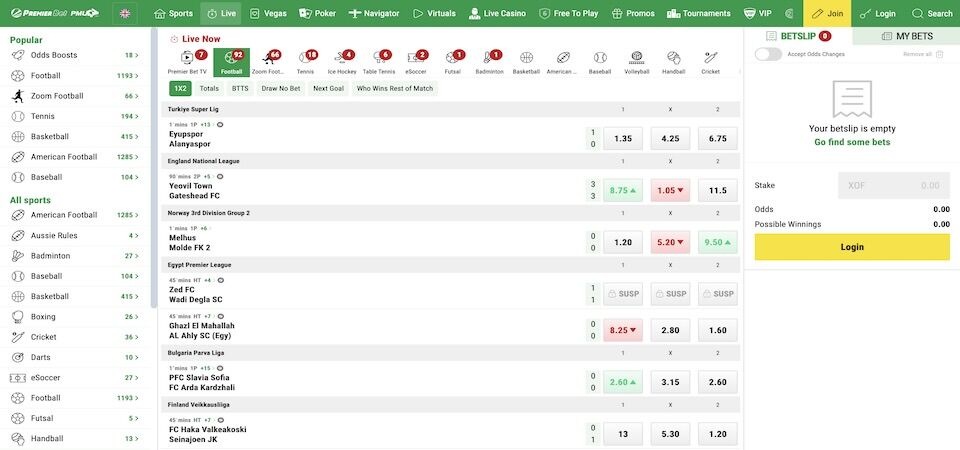Open the Premier Bet TV live category
This screenshot has height=450, width=960.
coord(187,62)
